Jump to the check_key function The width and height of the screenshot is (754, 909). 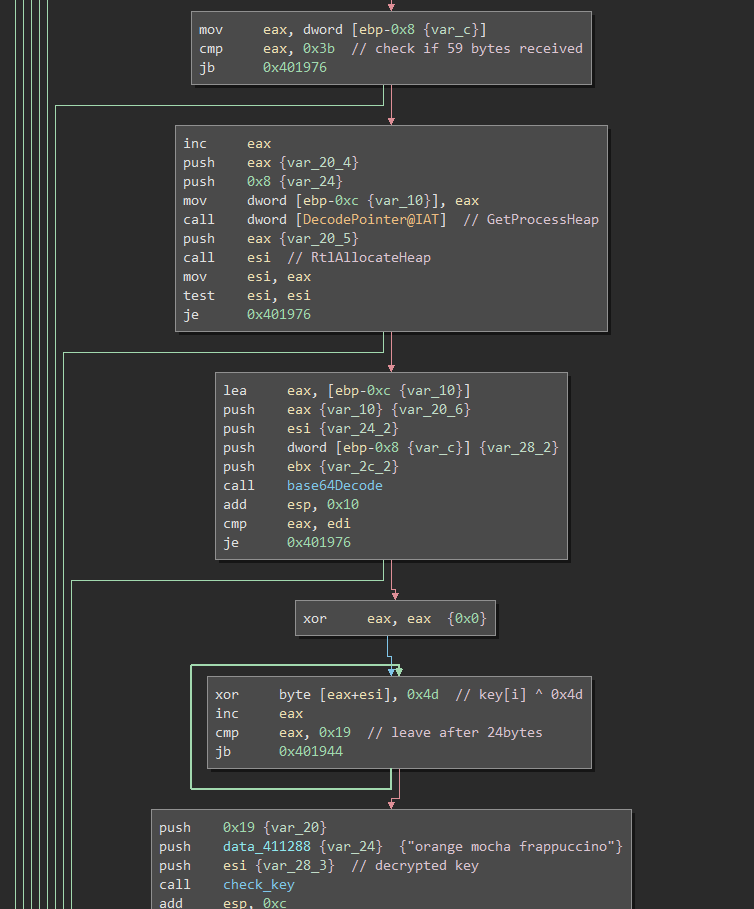(x=258, y=885)
